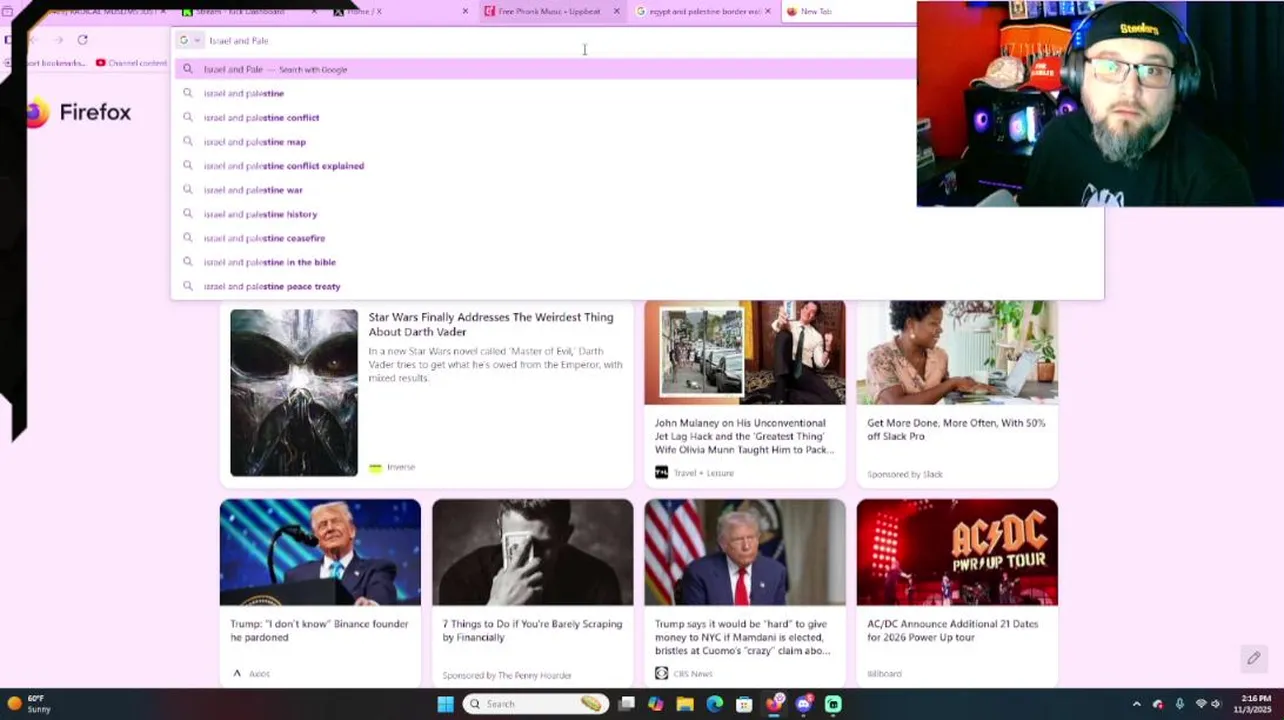
Task: Open Microsoft Edge from taskbar
Action: coord(714,704)
